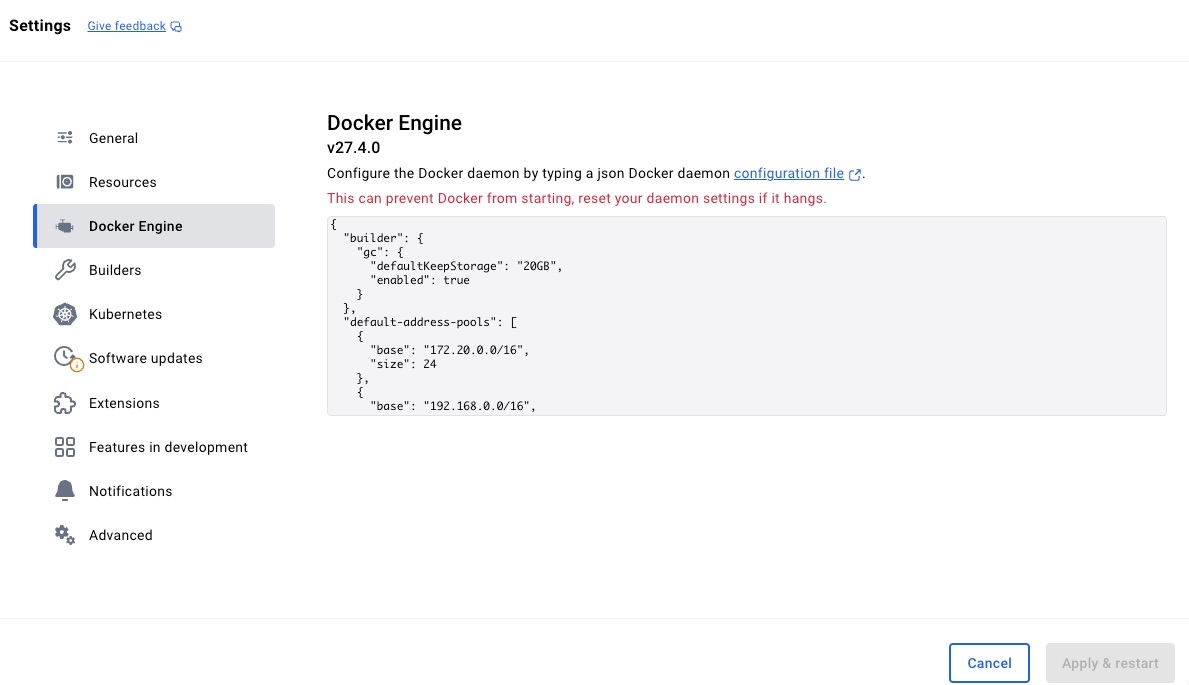Select the Docker Engine whale icon
The width and height of the screenshot is (1189, 685).
64,226
